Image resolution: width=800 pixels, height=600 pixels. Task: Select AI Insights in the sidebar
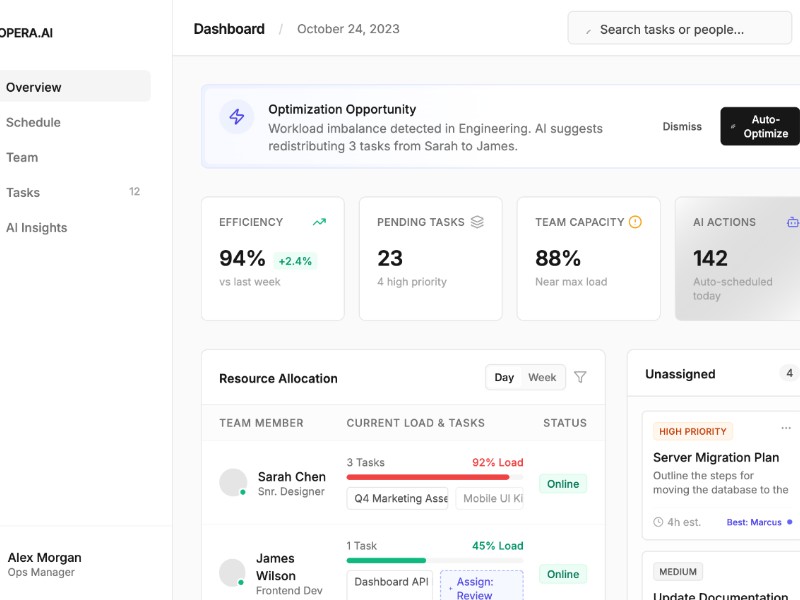37,227
